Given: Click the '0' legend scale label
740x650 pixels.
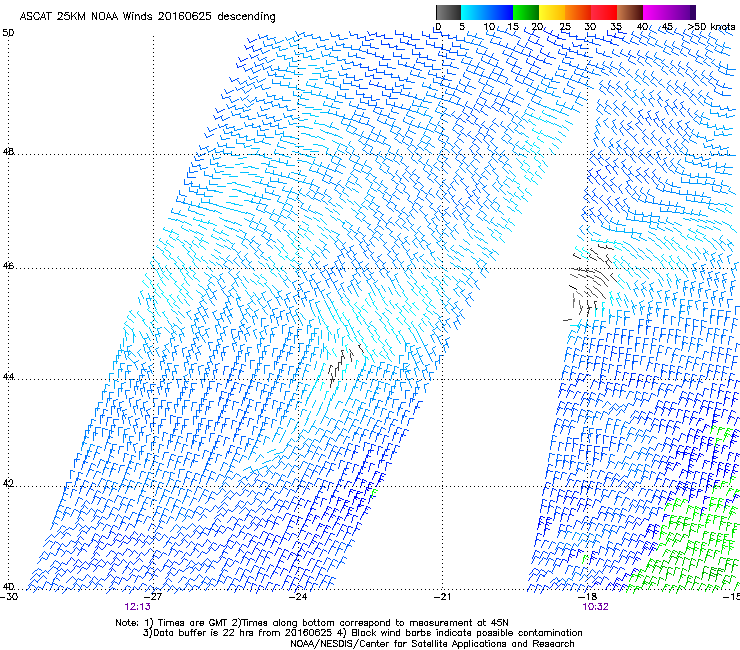Looking at the screenshot, I should point(438,27).
